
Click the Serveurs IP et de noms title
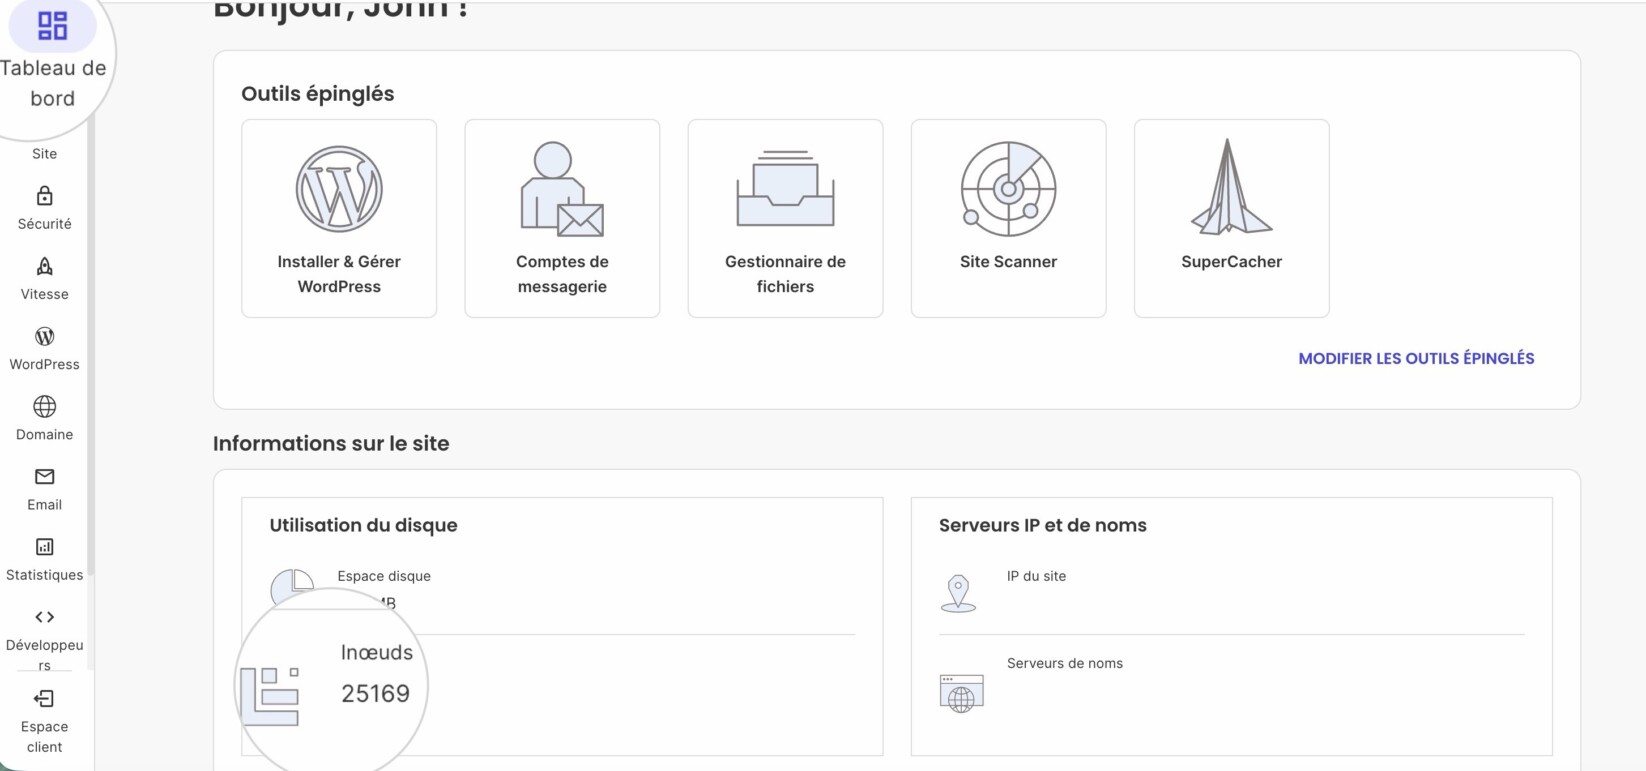(x=1042, y=525)
